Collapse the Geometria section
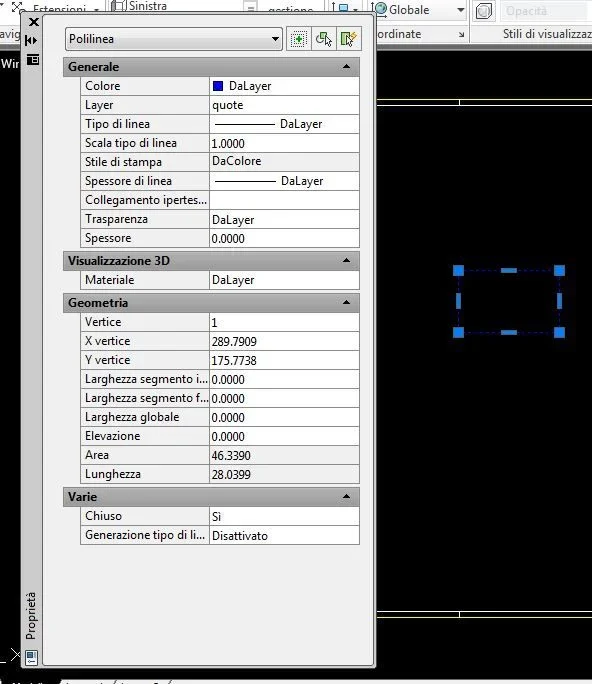The width and height of the screenshot is (592, 684). point(346,302)
